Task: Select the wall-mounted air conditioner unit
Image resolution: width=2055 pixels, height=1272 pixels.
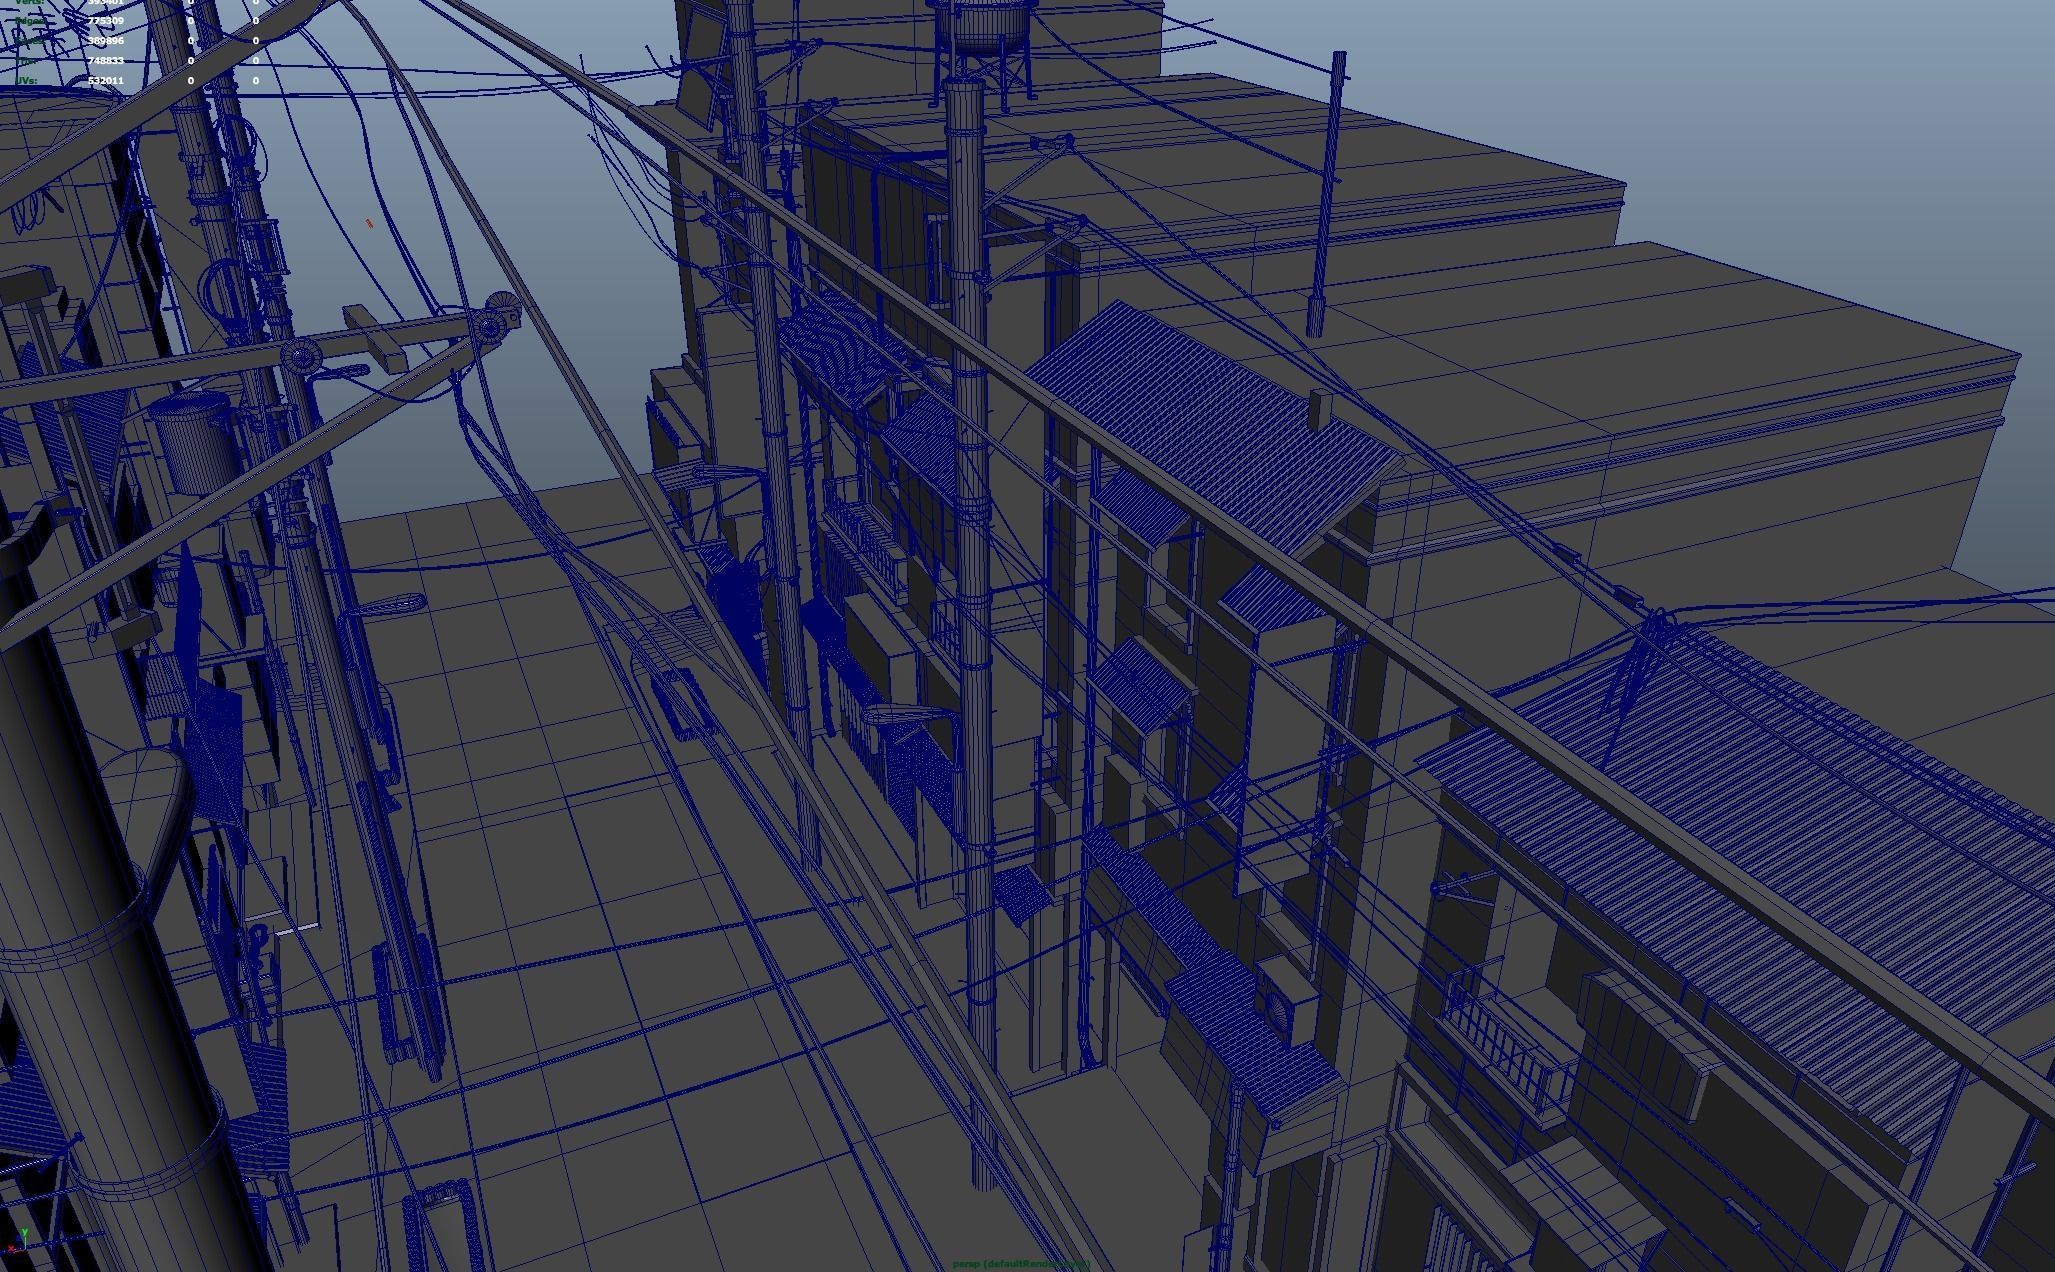Action: point(1289,1001)
